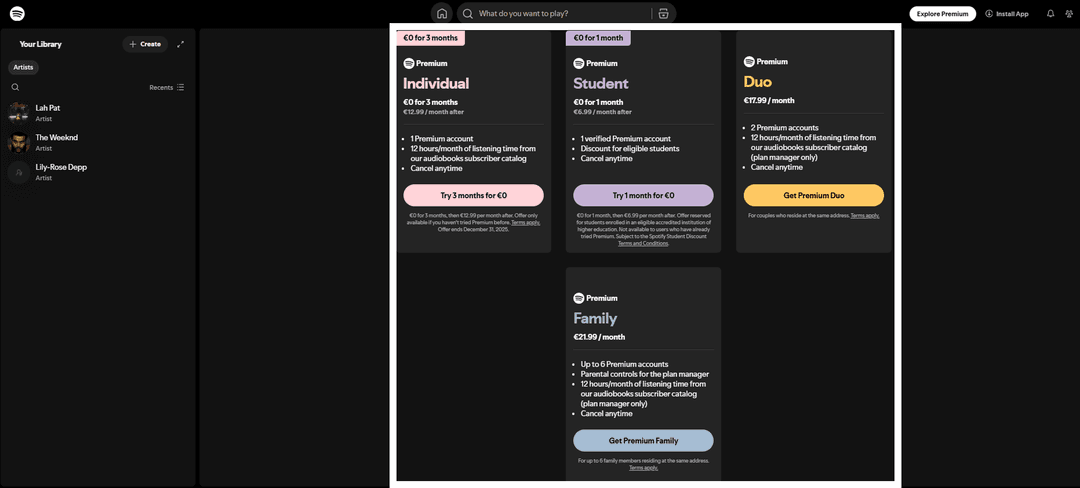Click '1 verified Premium account' bullet
Screen dimensions: 1080x488
pyautogui.click(x=625, y=139)
